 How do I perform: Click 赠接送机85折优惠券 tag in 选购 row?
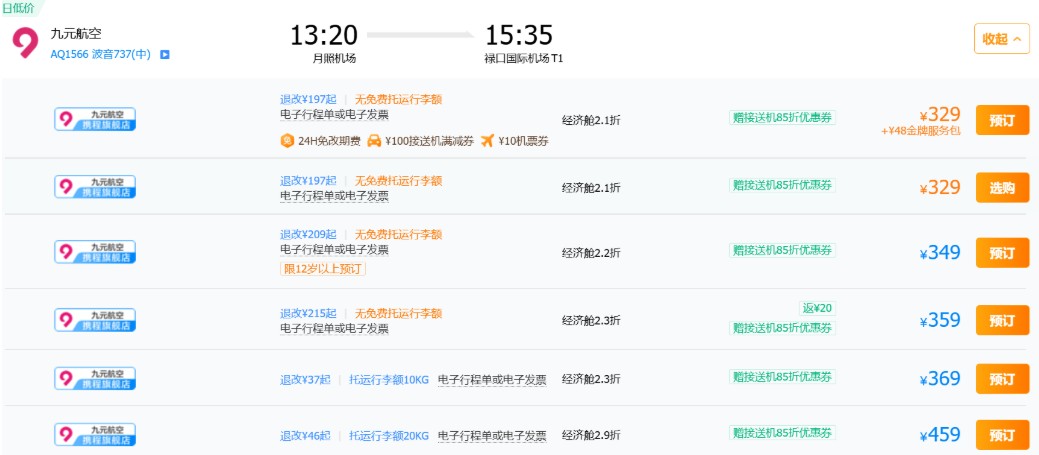point(783,185)
